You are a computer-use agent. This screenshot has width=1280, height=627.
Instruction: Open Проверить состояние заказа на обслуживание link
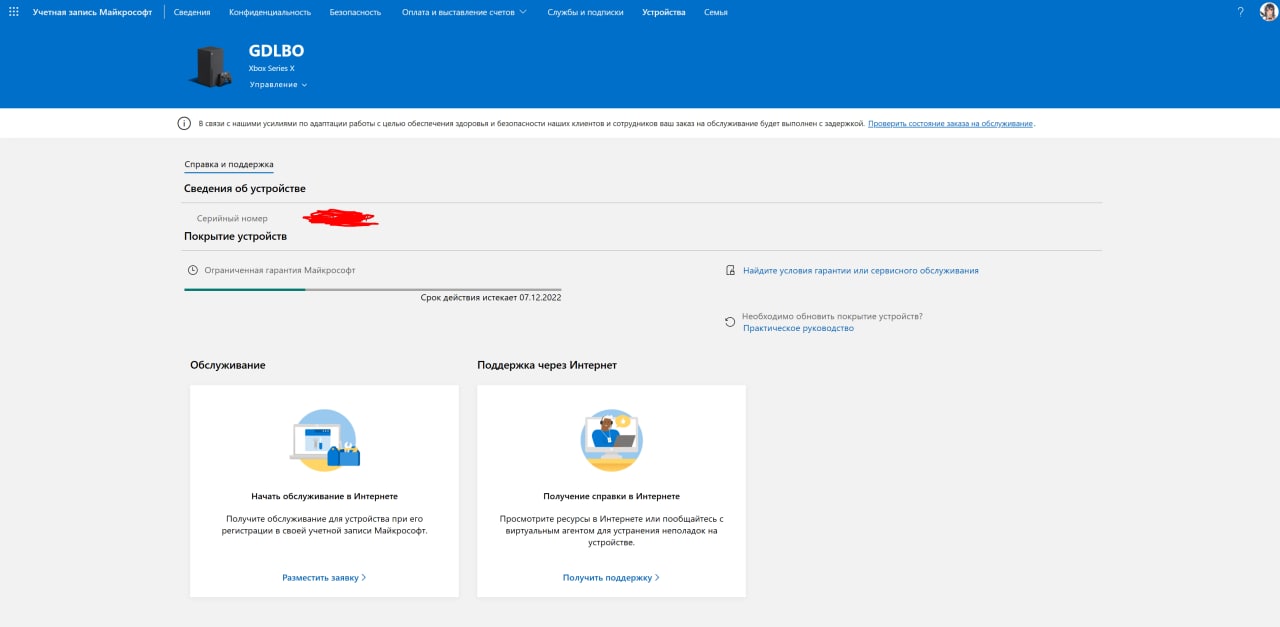pyautogui.click(x=951, y=123)
